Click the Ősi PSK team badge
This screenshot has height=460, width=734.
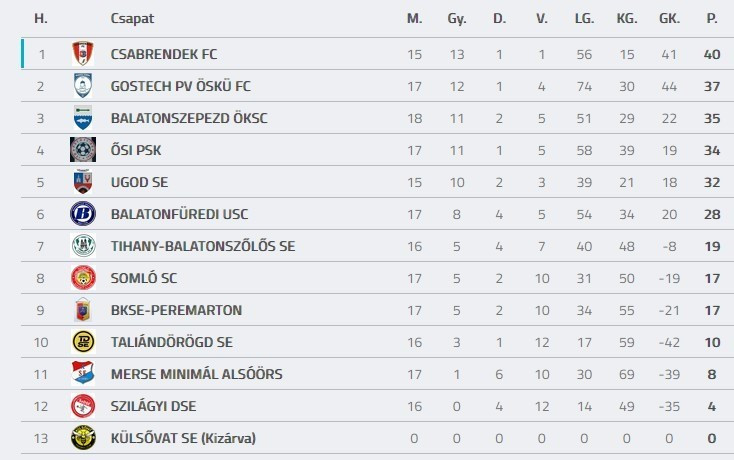[x=83, y=150]
